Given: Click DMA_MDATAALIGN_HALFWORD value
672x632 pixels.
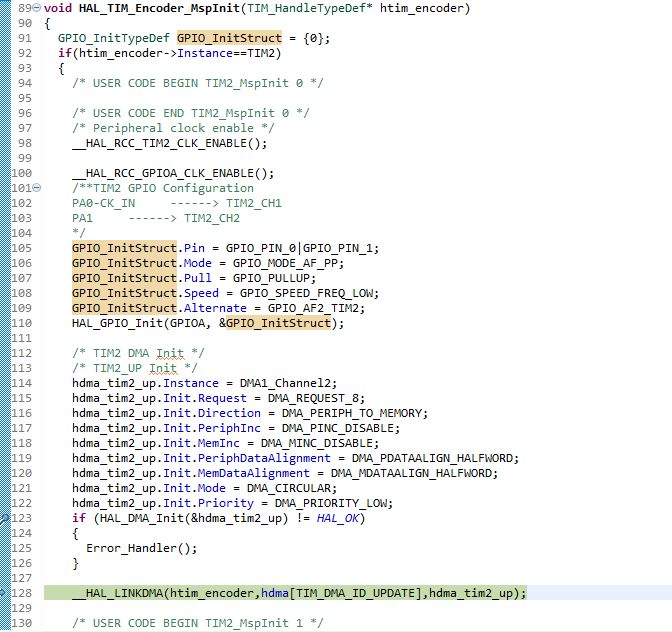Looking at the screenshot, I should [411, 473].
